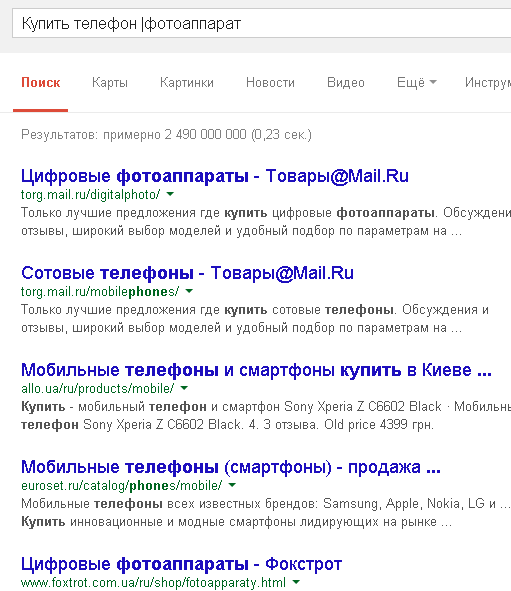
Task: Open Цифровые фотоаппараты Фокстрот result
Action: 181,564
